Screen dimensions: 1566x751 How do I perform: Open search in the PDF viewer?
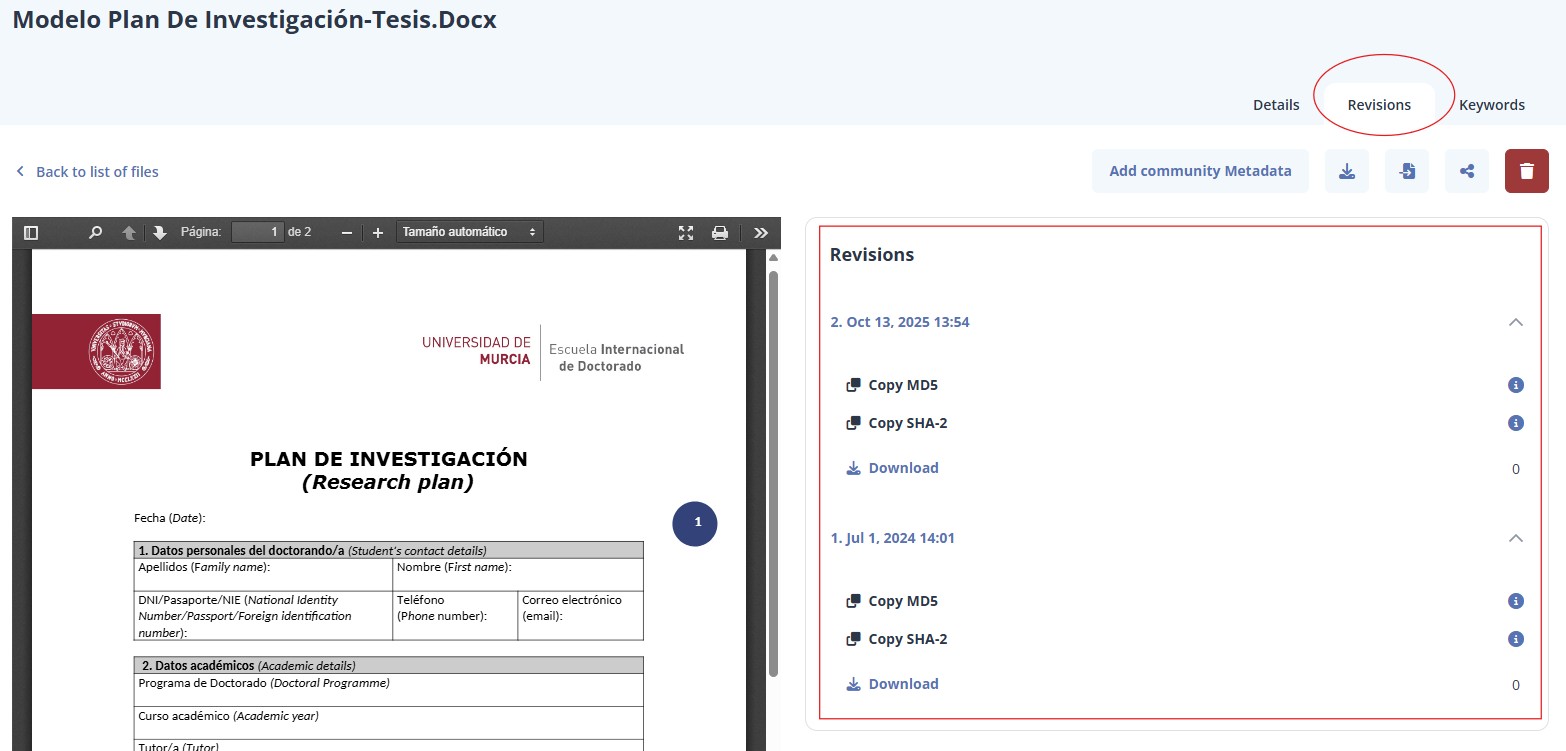[95, 233]
